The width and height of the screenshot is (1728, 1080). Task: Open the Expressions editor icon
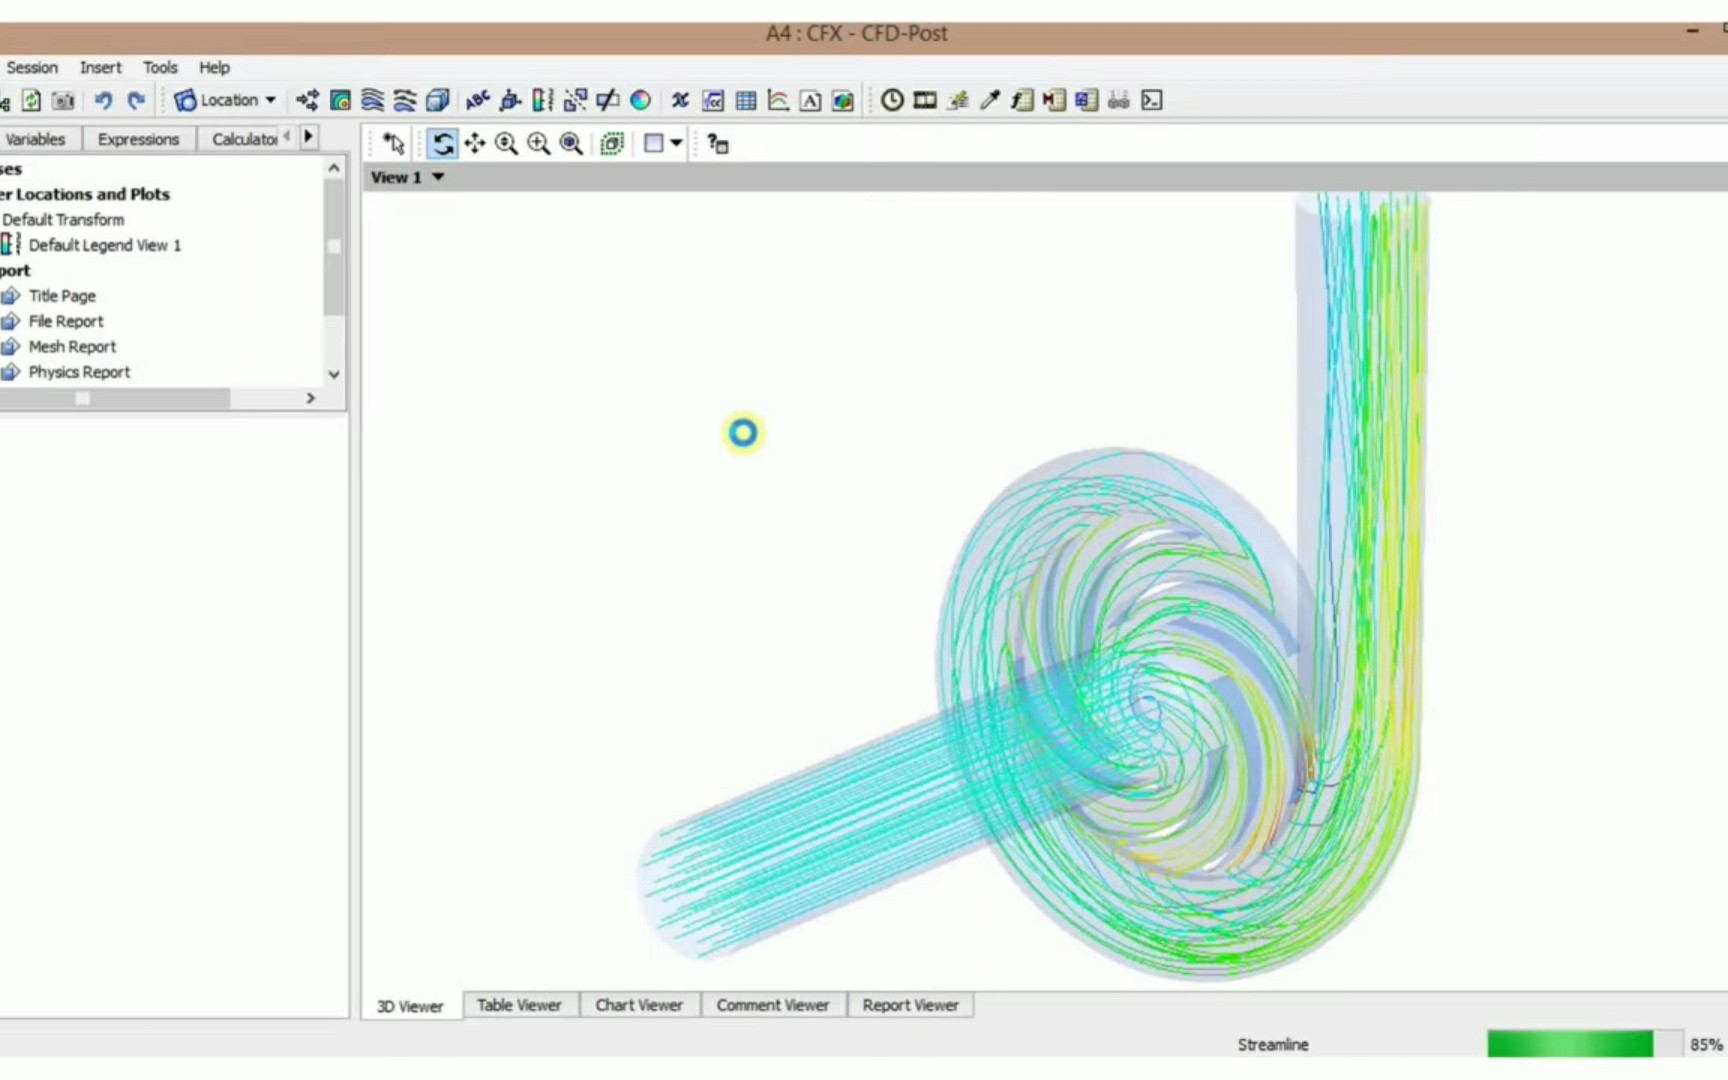pyautogui.click(x=712, y=100)
